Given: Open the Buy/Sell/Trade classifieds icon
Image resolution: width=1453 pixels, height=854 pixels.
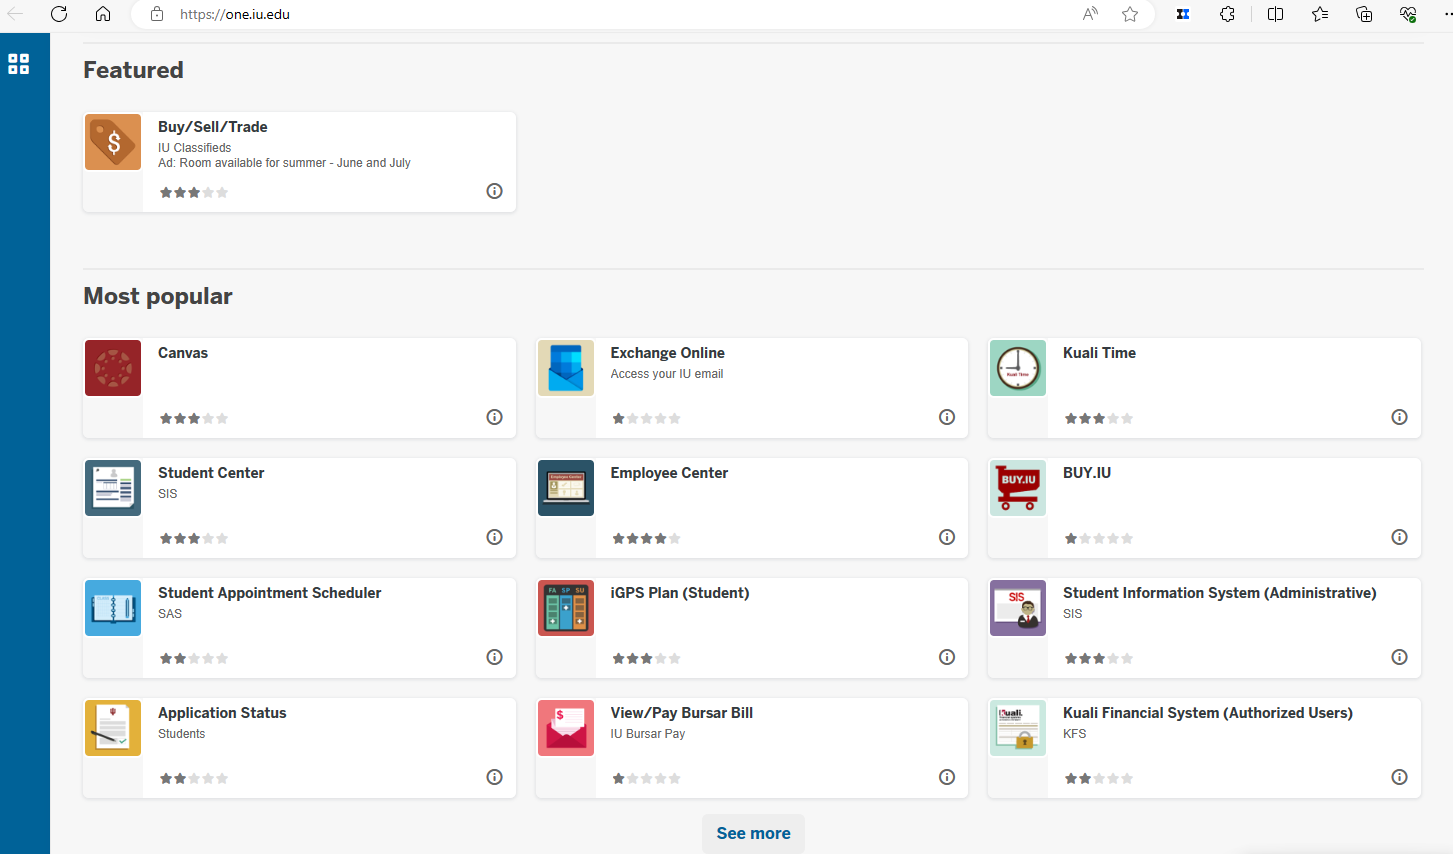Looking at the screenshot, I should click(113, 142).
